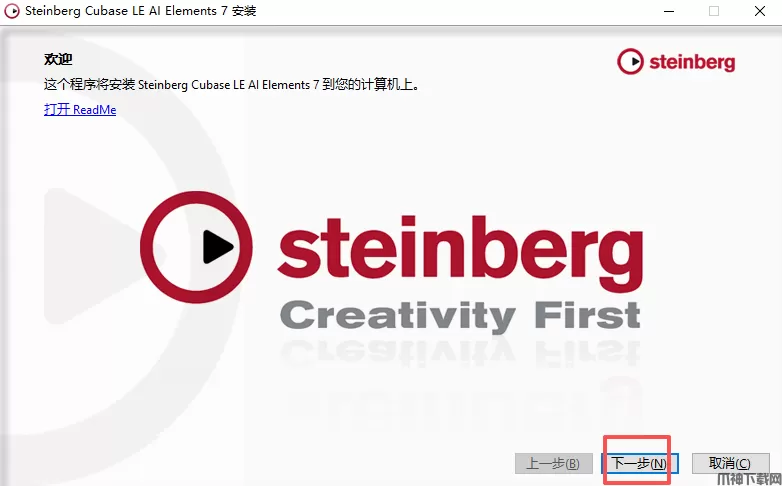Click the 取消(C) cancel button
The image size is (782, 486).
[729, 464]
